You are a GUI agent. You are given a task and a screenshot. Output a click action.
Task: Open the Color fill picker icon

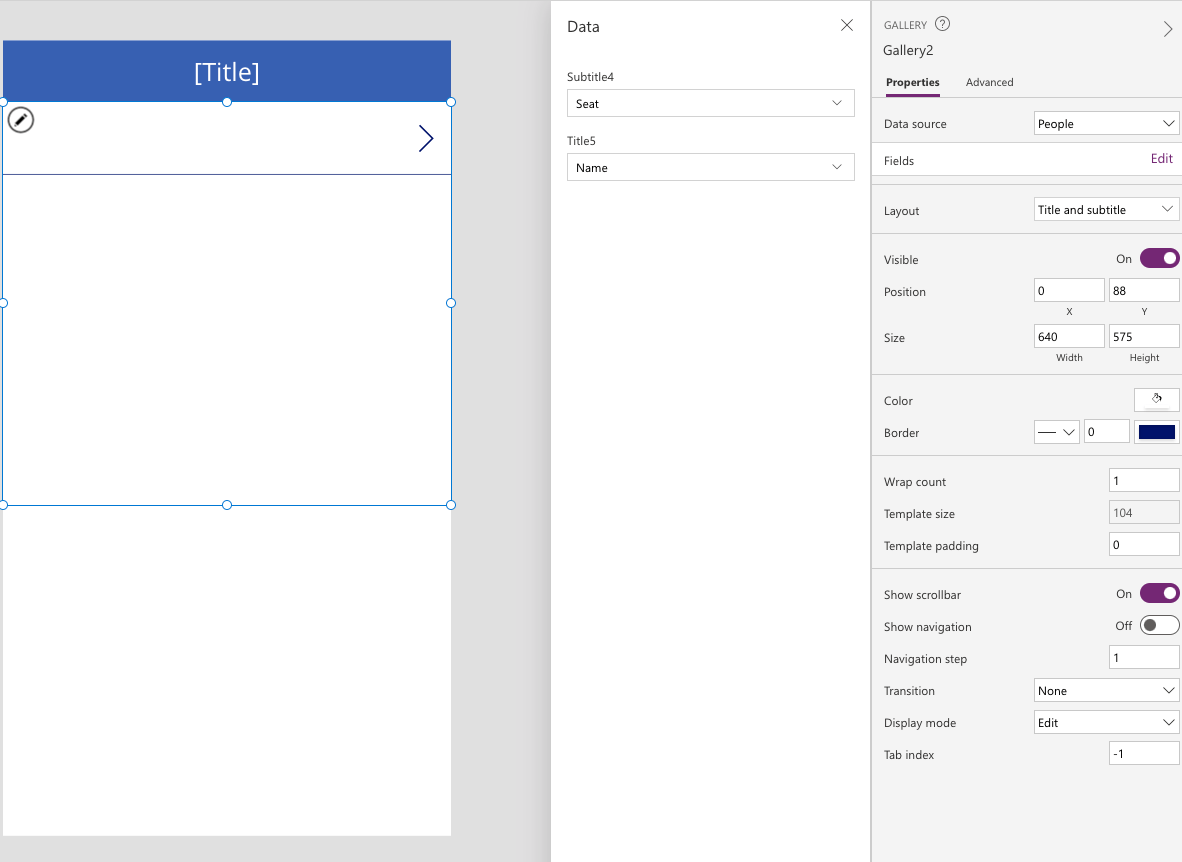point(1156,398)
